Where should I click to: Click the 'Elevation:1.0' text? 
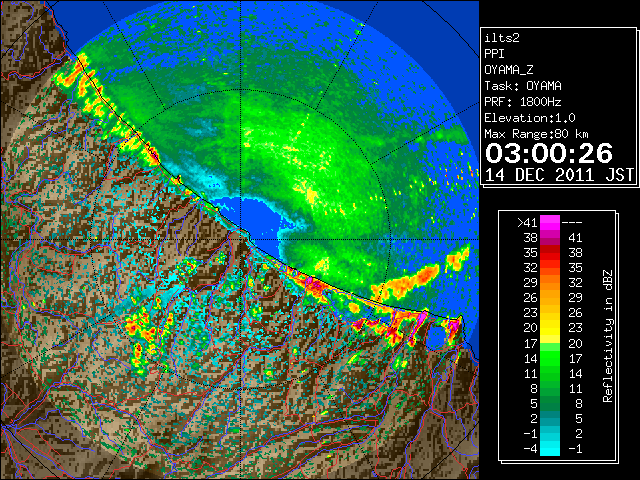point(530,118)
